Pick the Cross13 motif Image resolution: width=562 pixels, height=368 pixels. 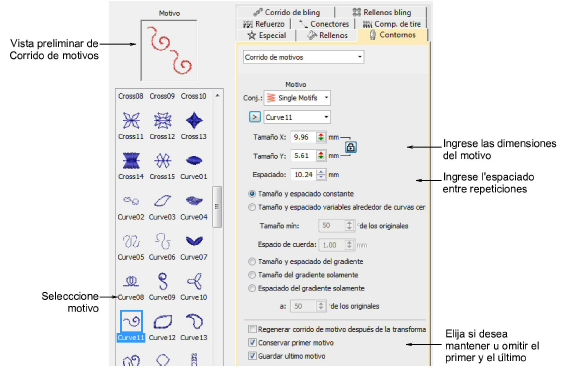pos(194,121)
